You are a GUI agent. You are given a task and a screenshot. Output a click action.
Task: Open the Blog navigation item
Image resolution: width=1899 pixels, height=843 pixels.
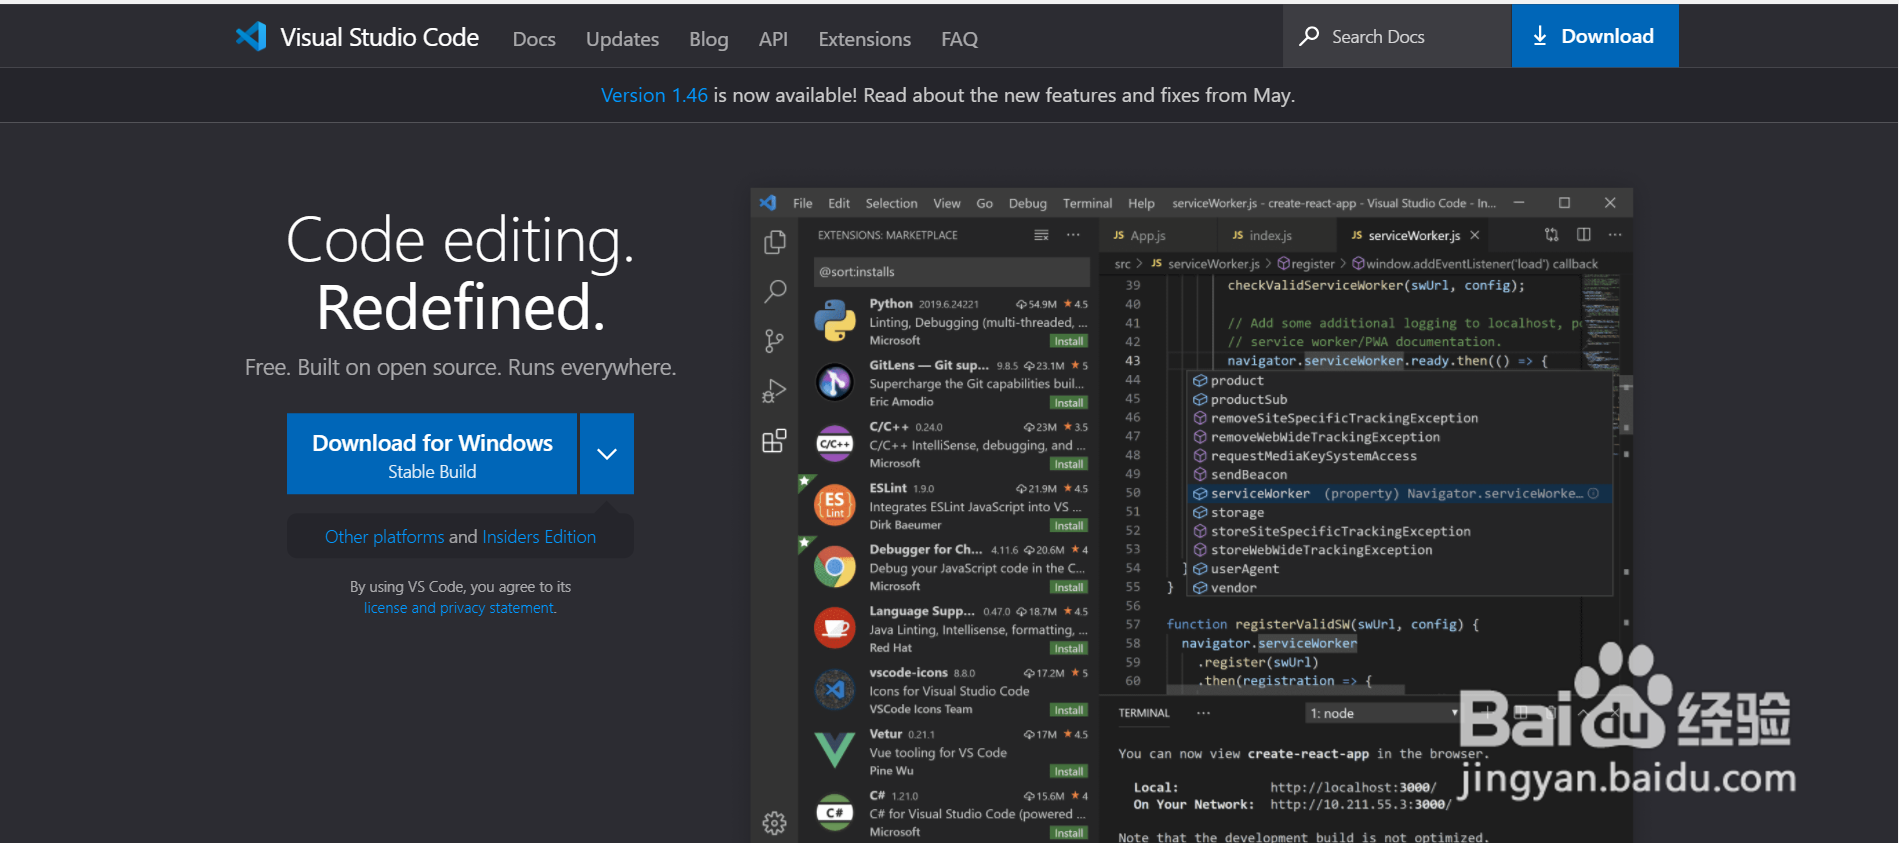point(708,39)
